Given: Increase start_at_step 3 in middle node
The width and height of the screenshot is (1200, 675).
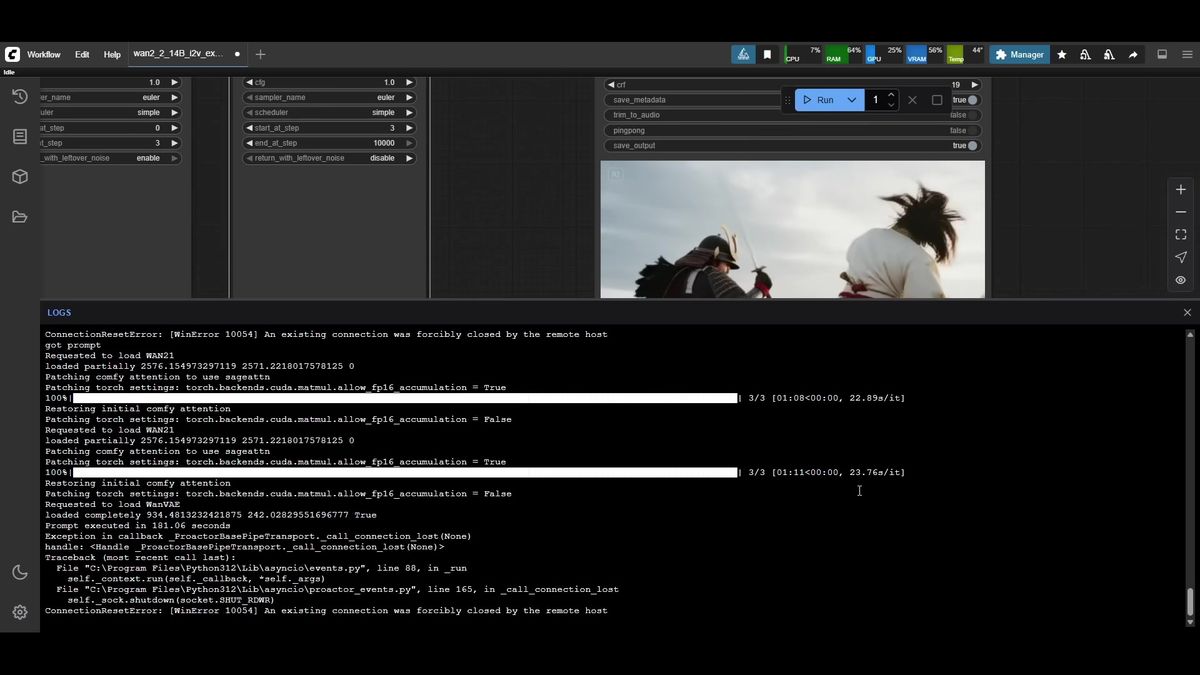Looking at the screenshot, I should (x=409, y=128).
